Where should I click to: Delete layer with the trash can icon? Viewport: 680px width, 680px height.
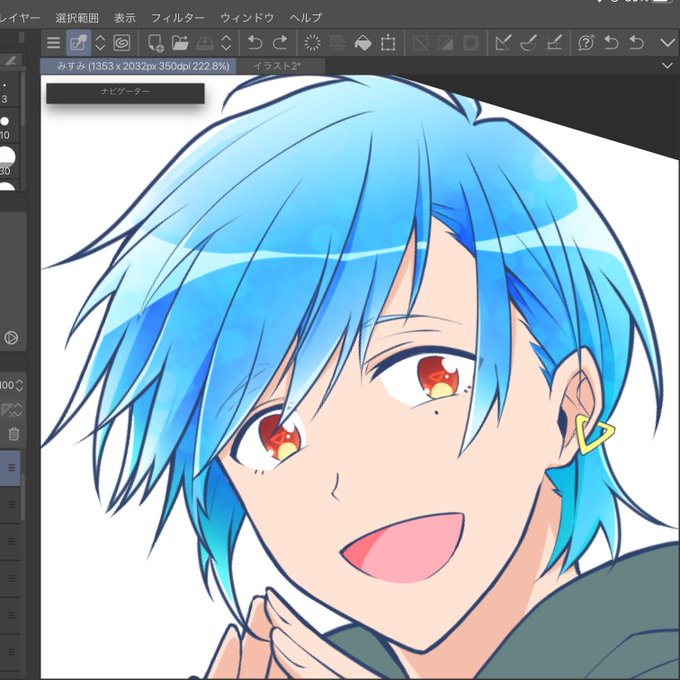14,434
